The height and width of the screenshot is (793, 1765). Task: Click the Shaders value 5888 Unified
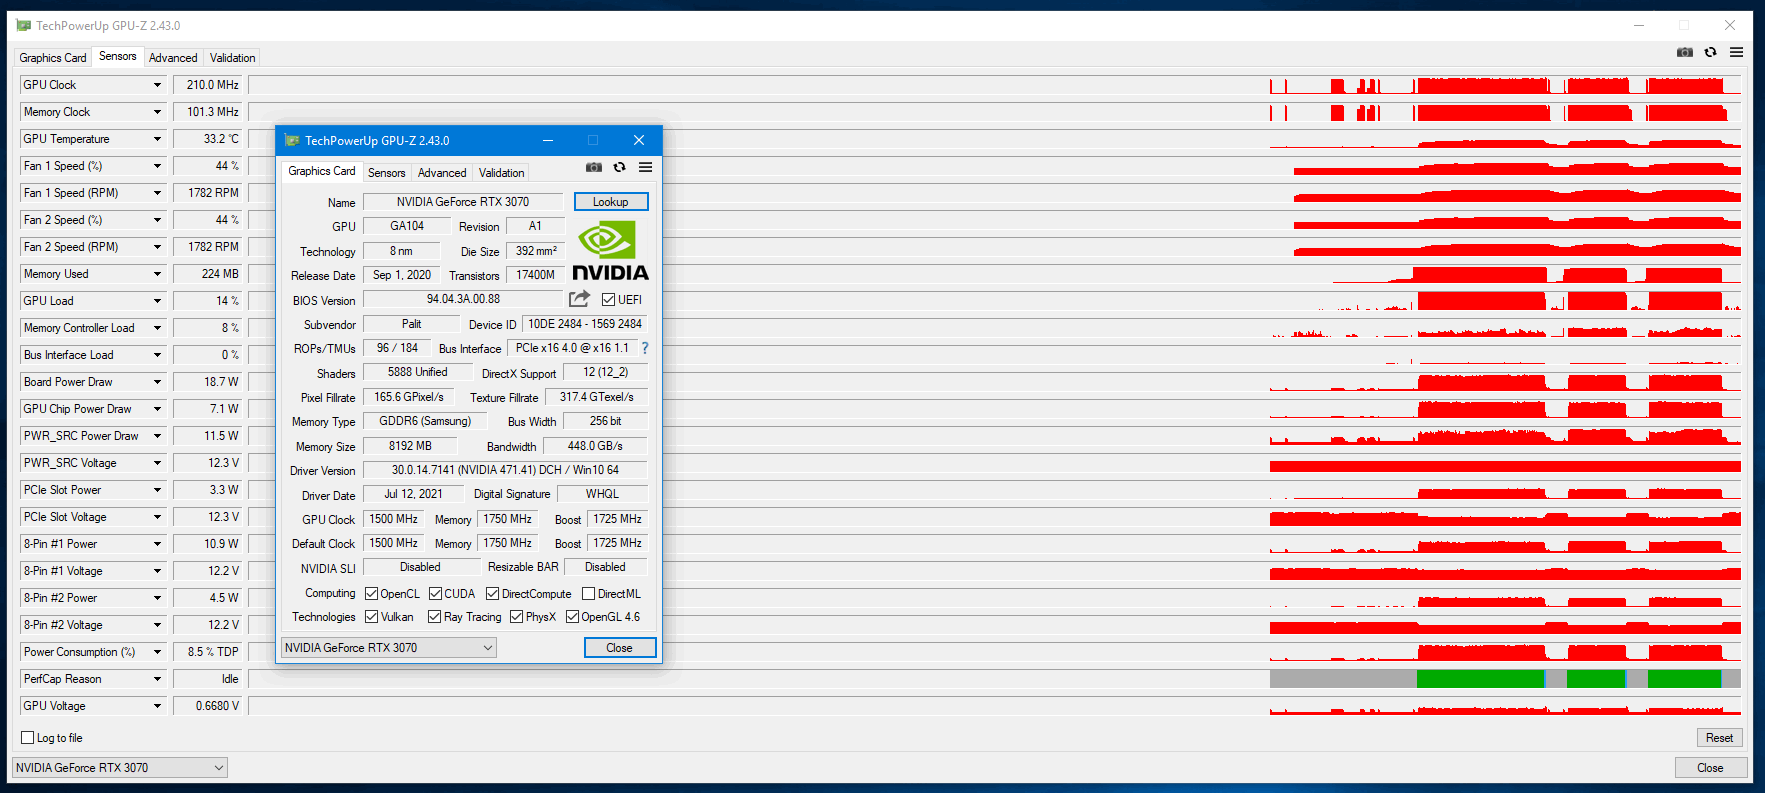pyautogui.click(x=418, y=372)
